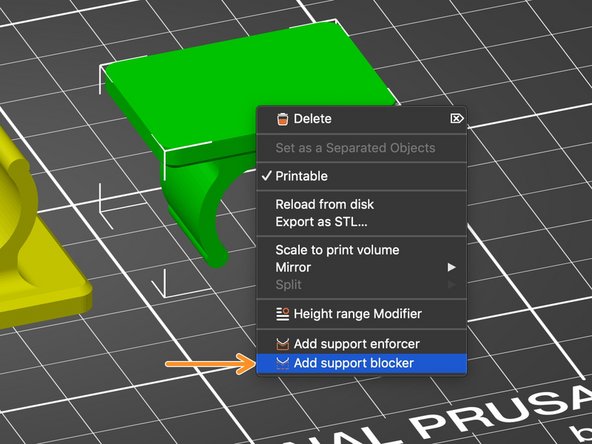Click the Delete trash can icon
592x444 pixels.
(x=282, y=119)
